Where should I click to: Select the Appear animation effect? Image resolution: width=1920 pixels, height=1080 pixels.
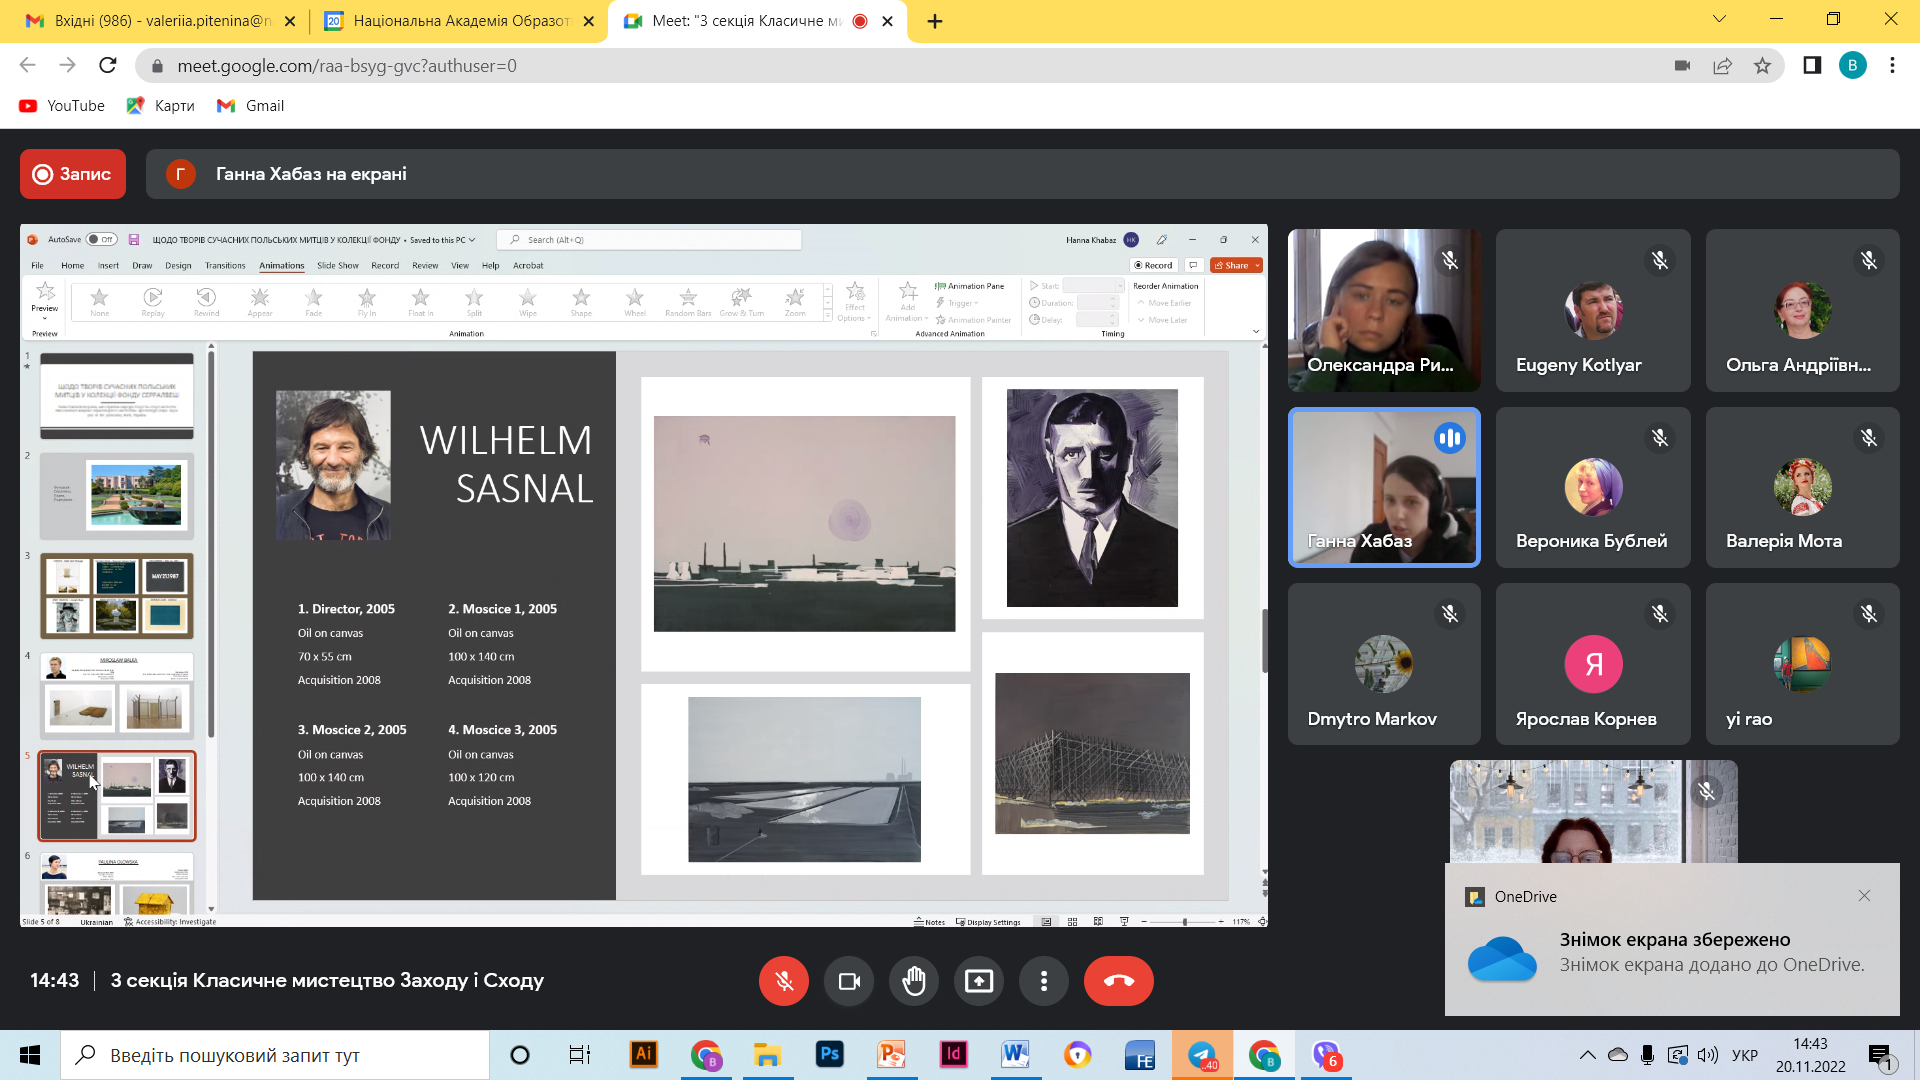tap(260, 301)
